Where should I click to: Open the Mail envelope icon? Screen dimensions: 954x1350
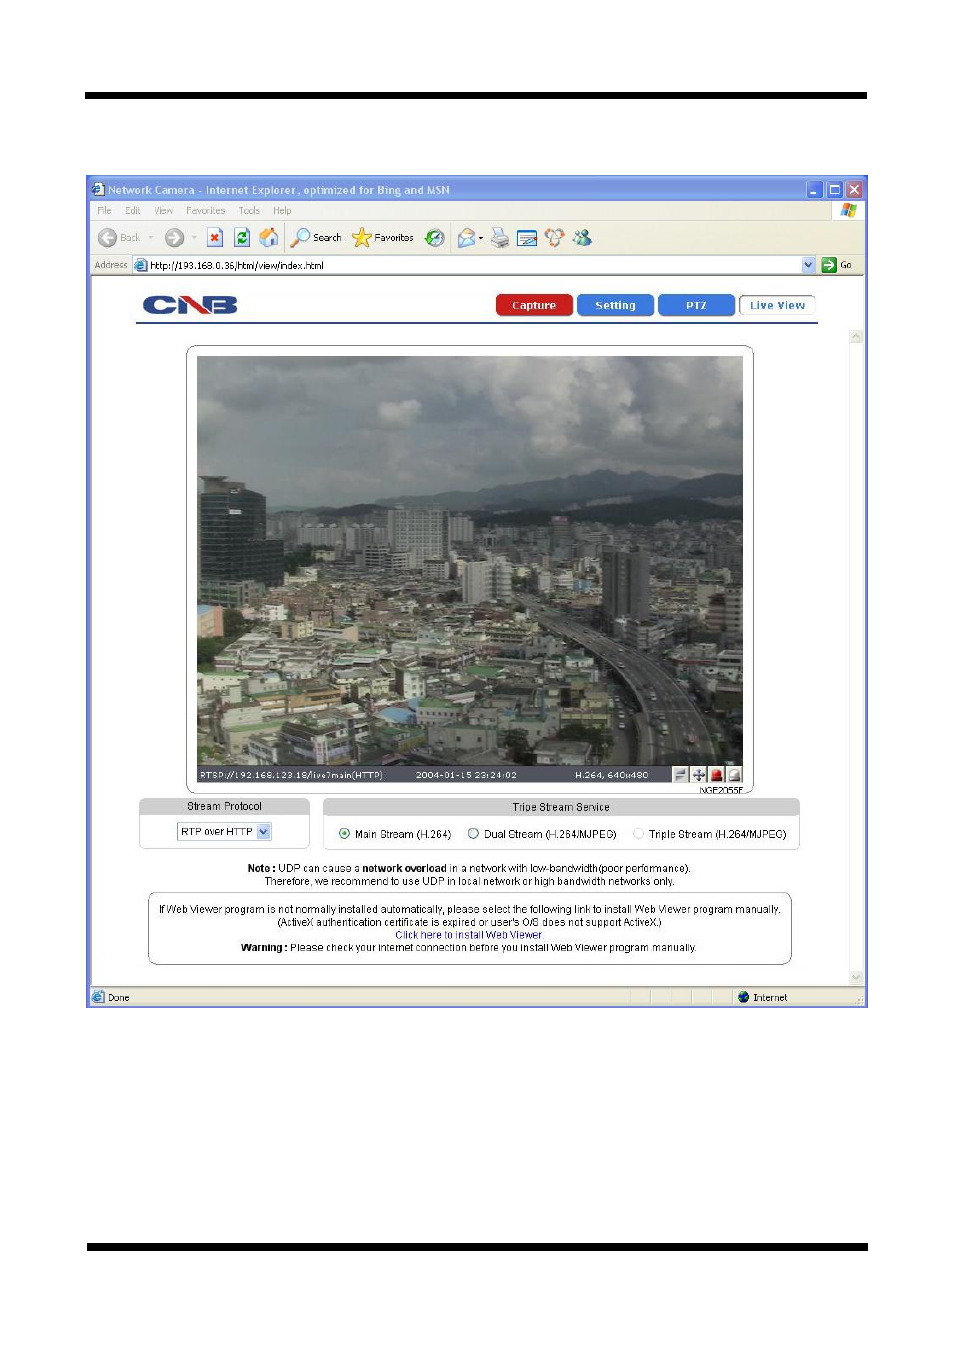point(466,237)
